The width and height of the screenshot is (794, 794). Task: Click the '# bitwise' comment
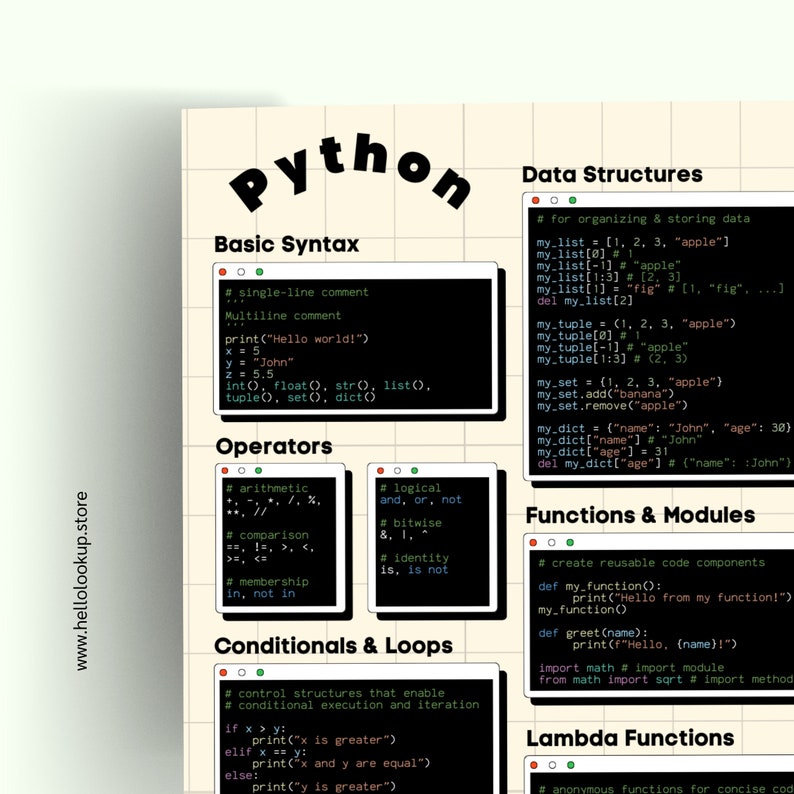pyautogui.click(x=411, y=523)
